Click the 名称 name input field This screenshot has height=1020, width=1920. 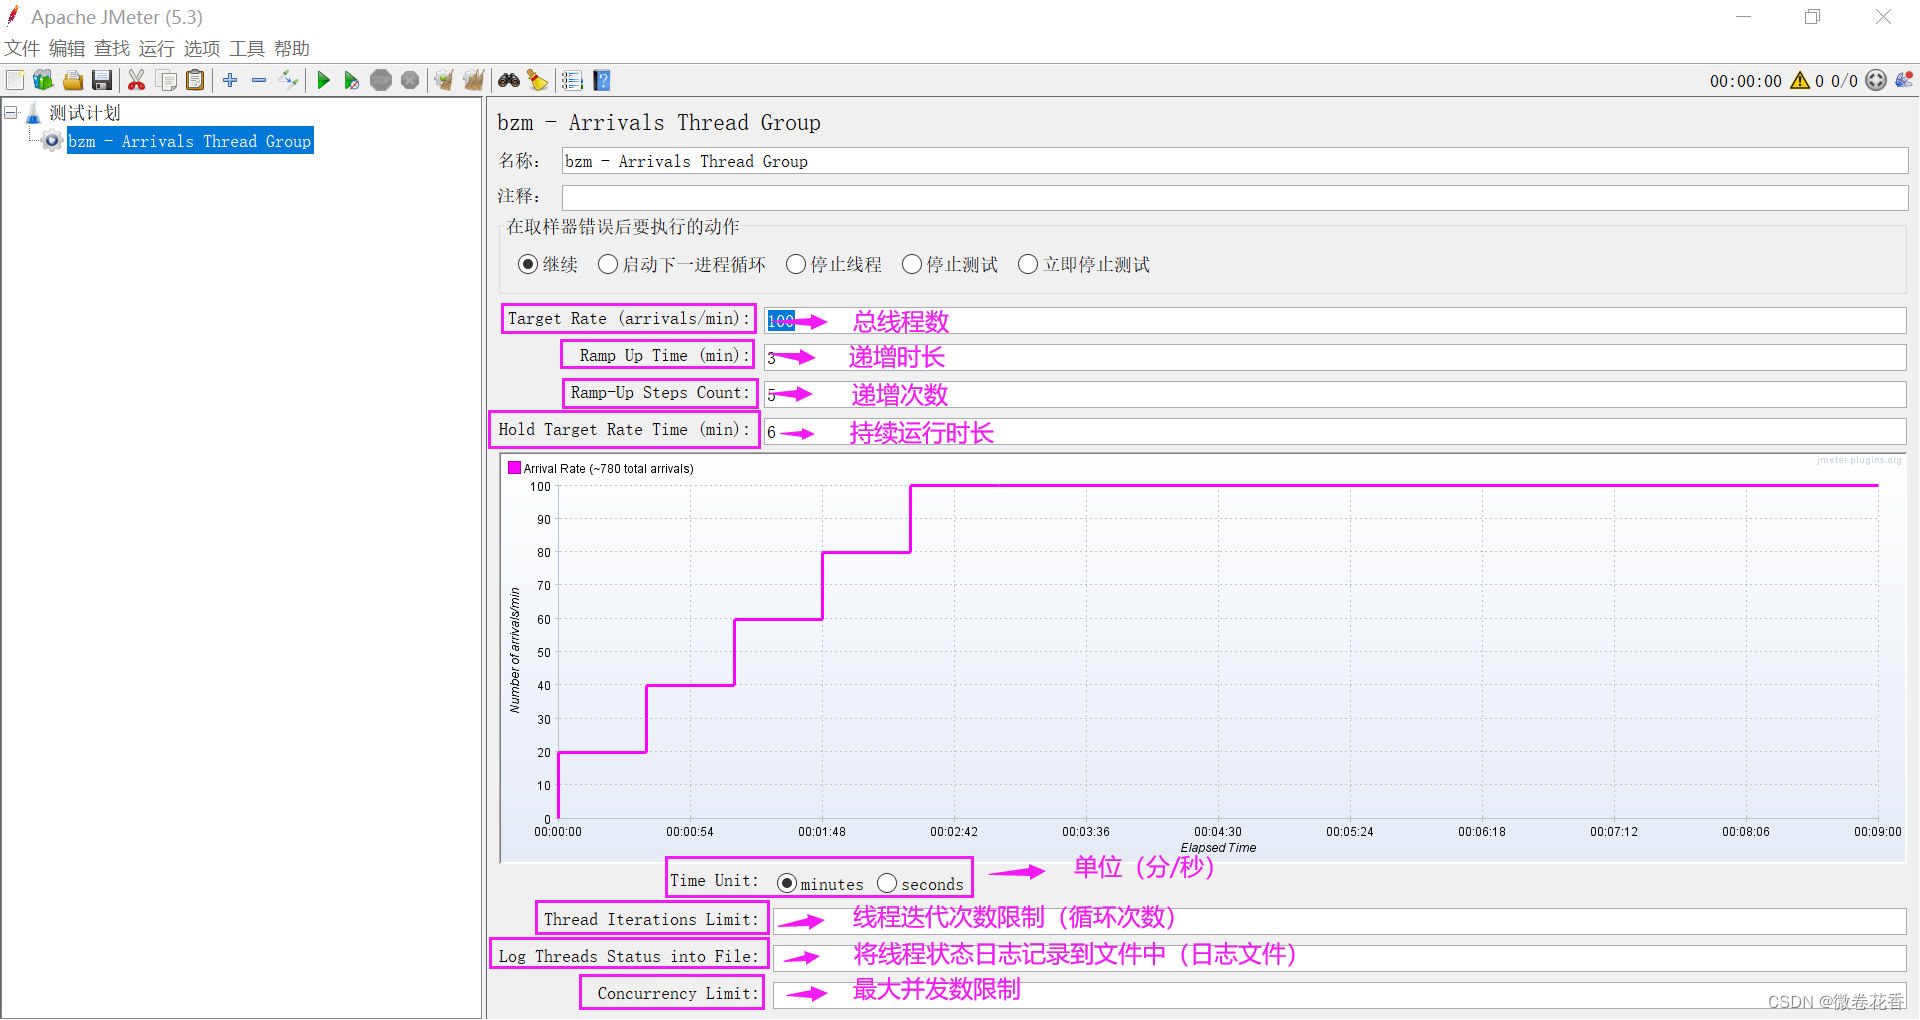(x=1235, y=161)
